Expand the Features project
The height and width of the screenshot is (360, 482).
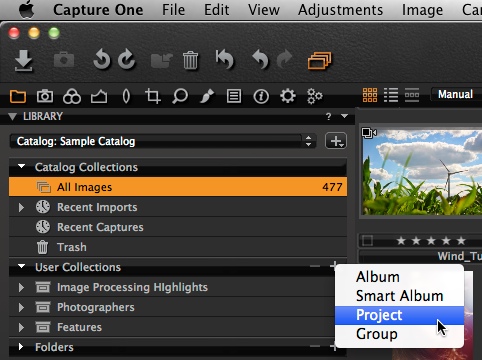pos(21,327)
